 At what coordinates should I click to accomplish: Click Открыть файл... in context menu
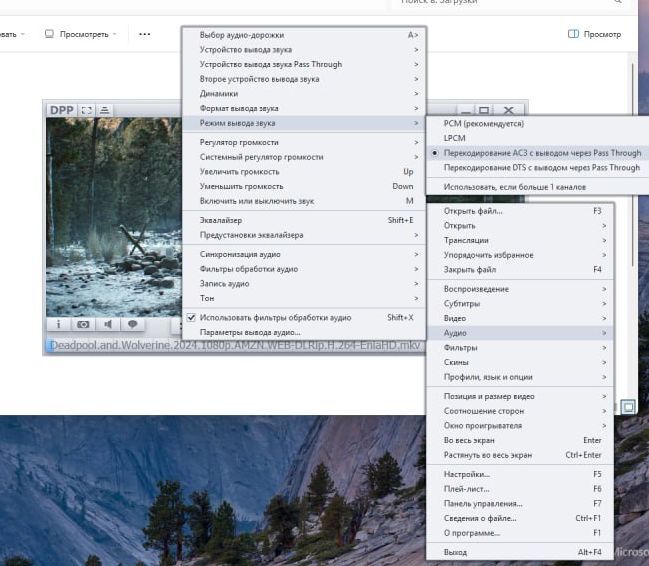pyautogui.click(x=520, y=211)
